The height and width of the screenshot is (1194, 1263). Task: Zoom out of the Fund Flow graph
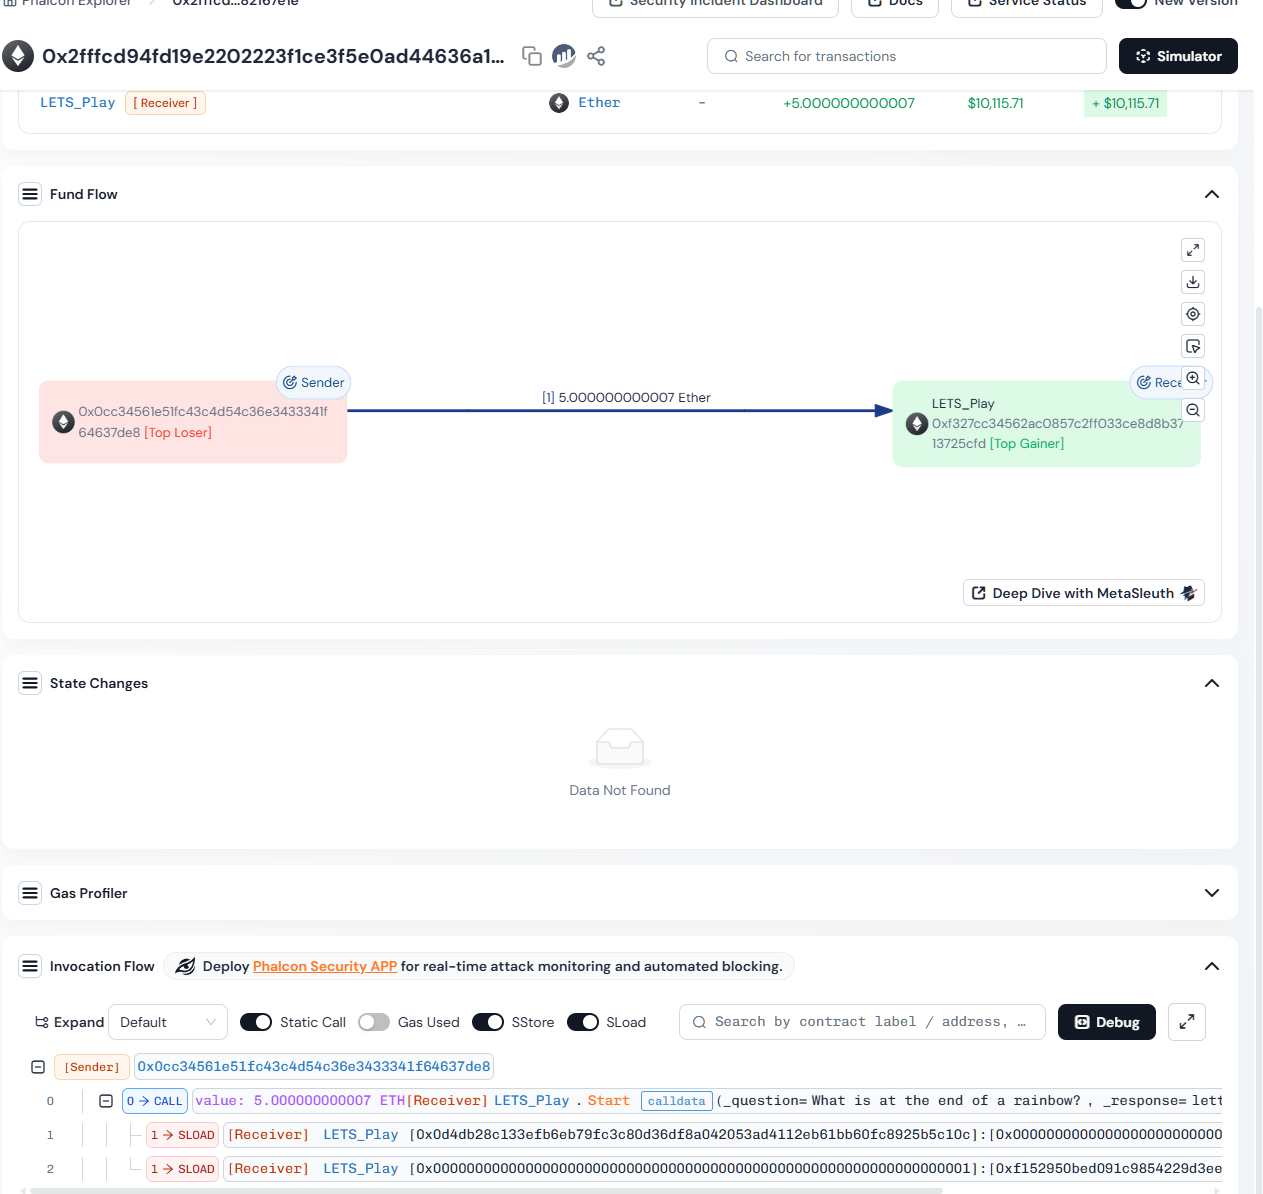[1193, 410]
